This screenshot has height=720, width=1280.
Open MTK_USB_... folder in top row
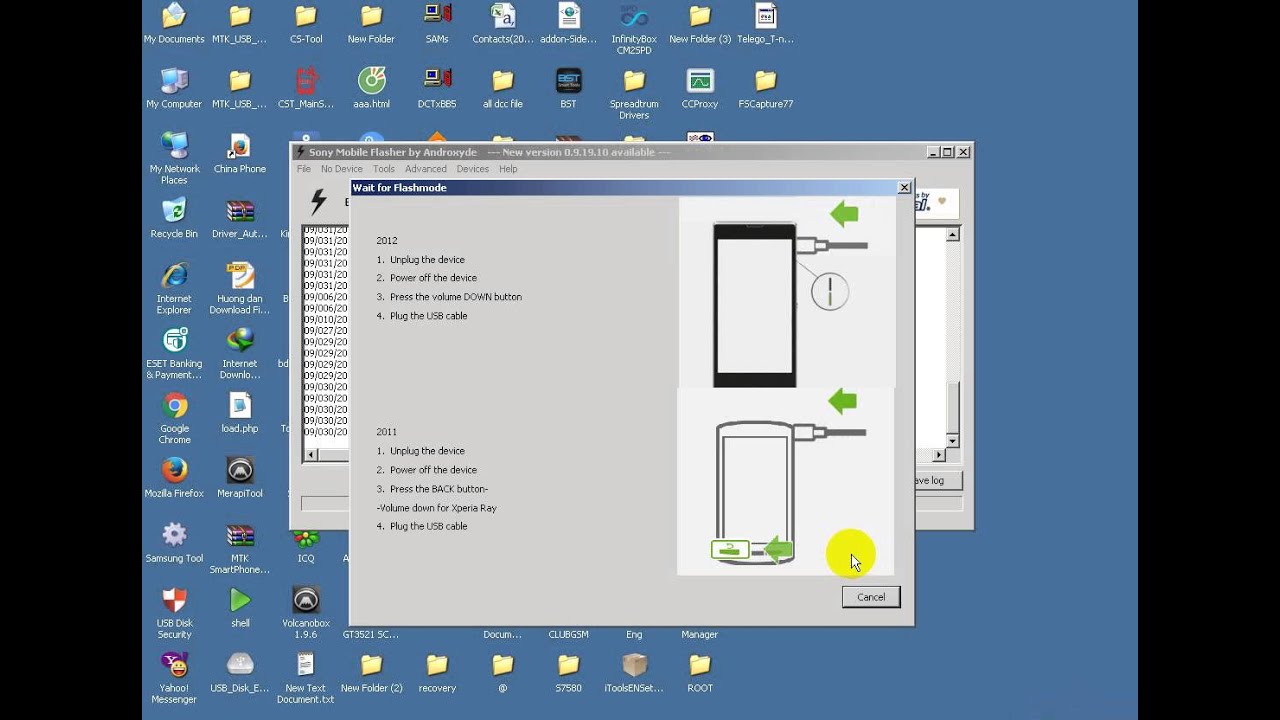[240, 24]
